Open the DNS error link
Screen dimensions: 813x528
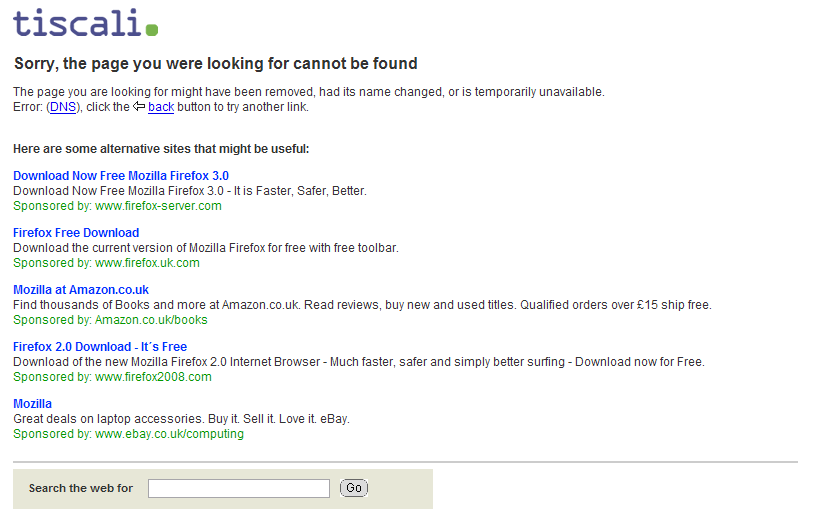(62, 107)
